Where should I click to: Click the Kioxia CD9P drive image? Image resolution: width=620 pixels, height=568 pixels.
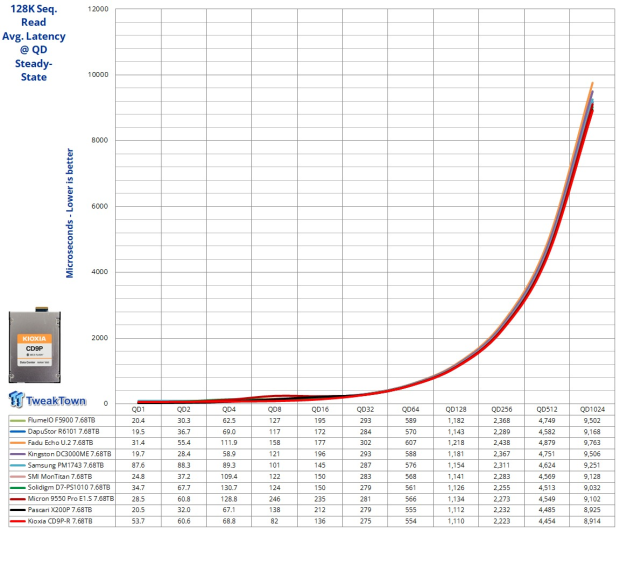[x=35, y=345]
